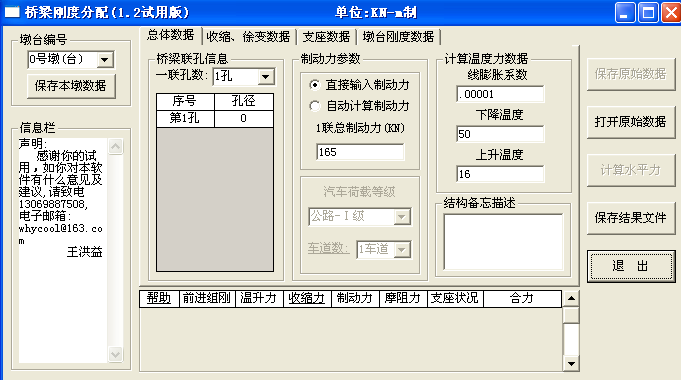
Task: Switch to the 支座数据 tab
Action: 326,37
